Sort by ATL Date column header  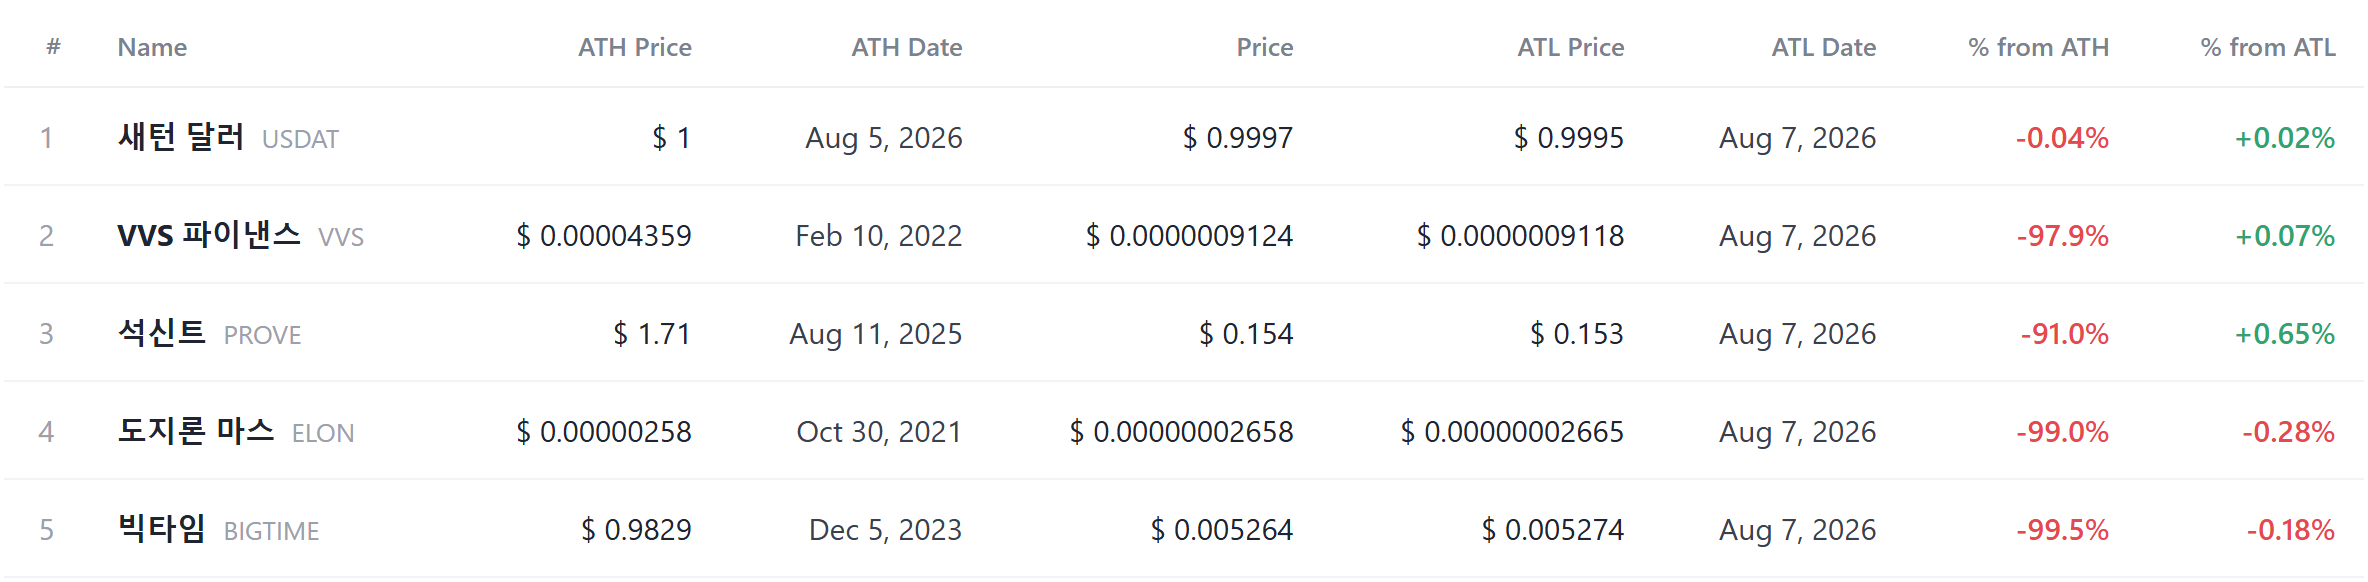tap(1824, 47)
